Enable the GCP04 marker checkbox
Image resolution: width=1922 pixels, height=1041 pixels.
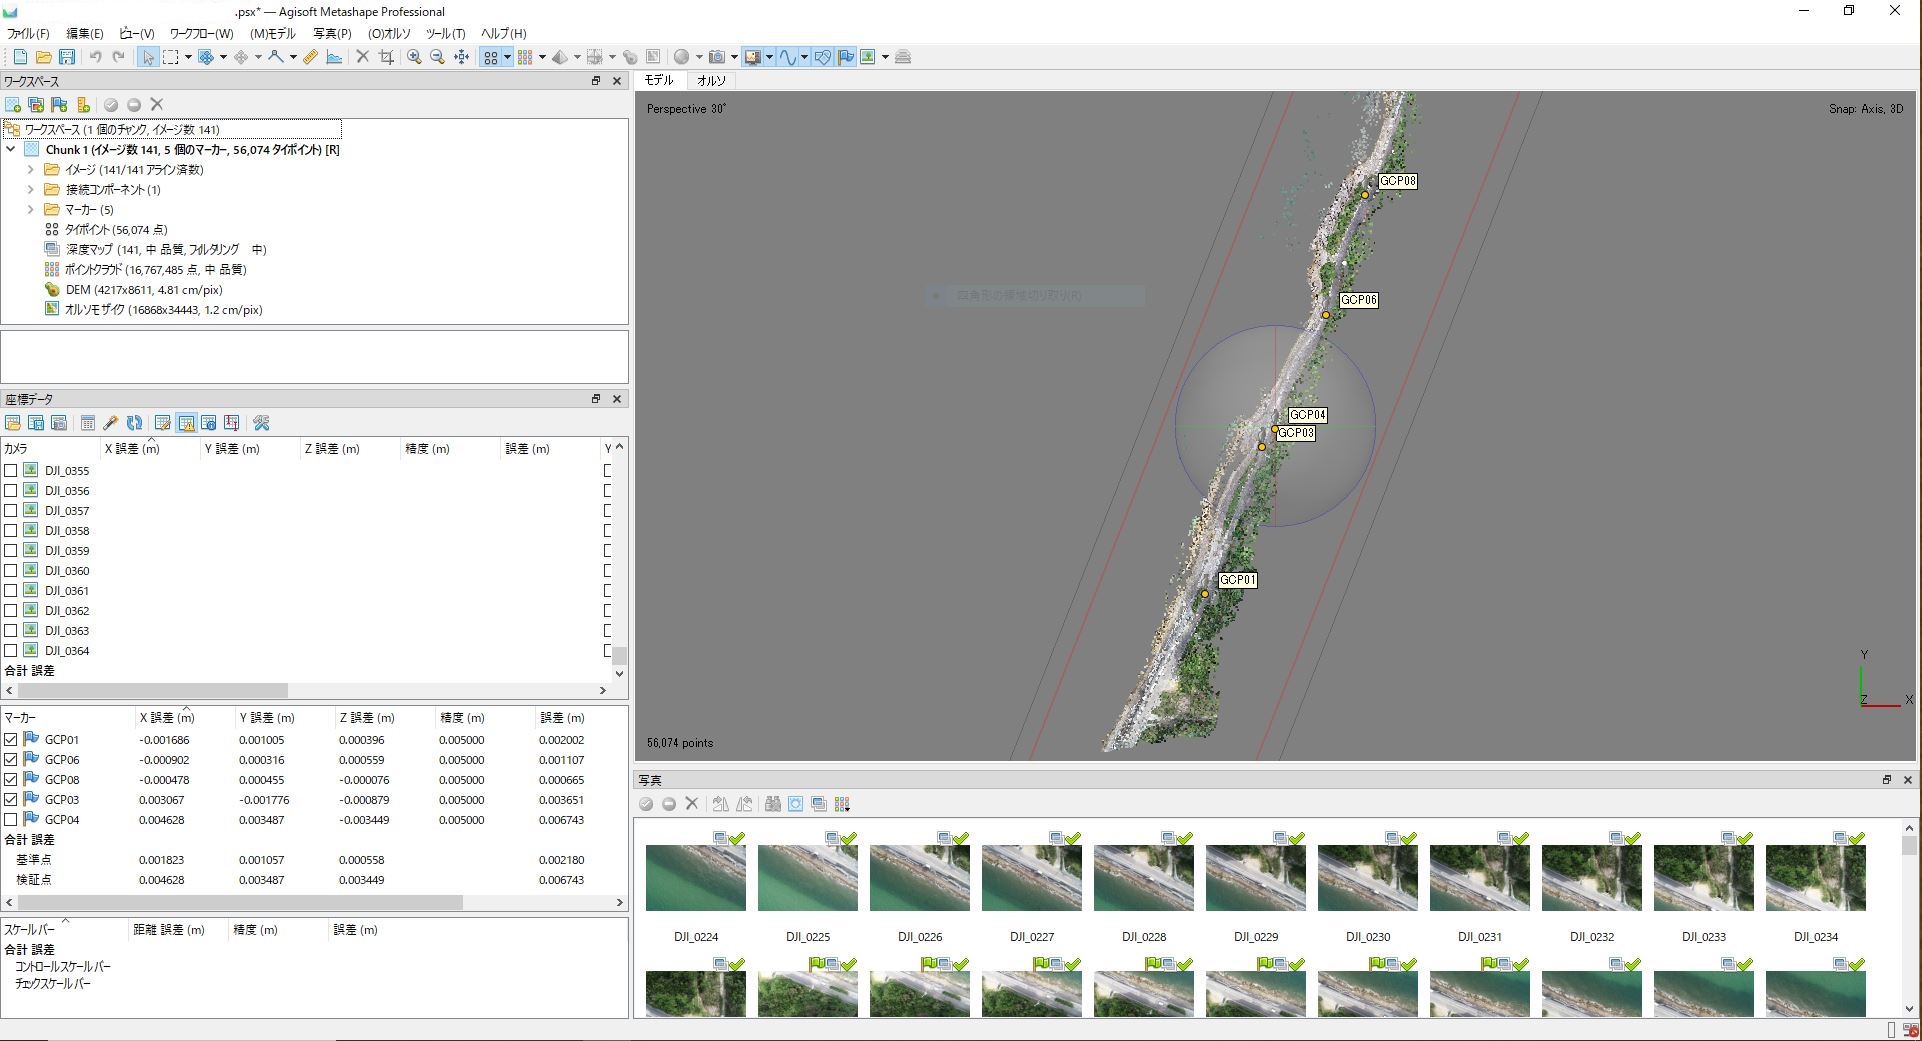[x=11, y=820]
